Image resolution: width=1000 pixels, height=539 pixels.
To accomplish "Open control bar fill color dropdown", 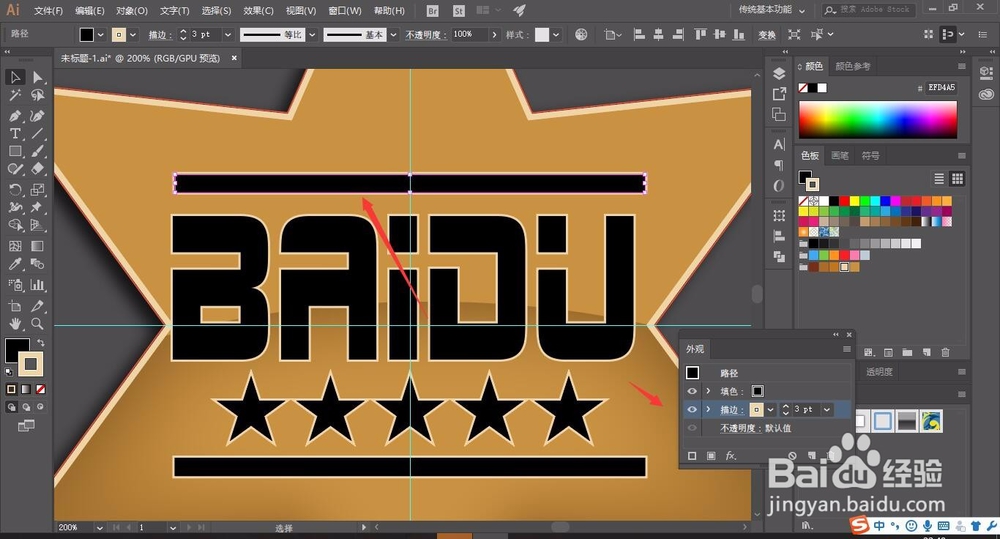I will point(101,34).
